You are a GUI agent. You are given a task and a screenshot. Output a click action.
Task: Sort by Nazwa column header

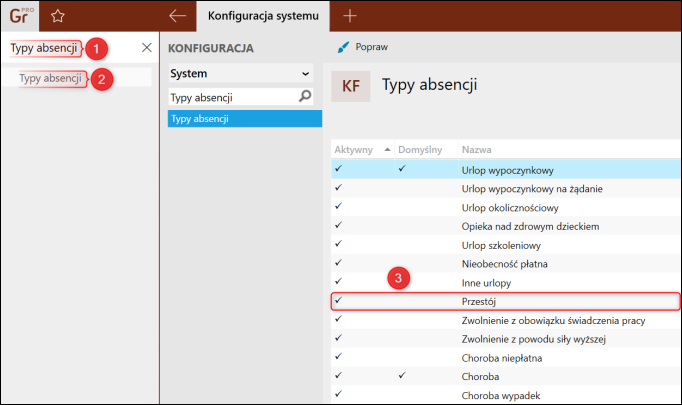tap(477, 150)
